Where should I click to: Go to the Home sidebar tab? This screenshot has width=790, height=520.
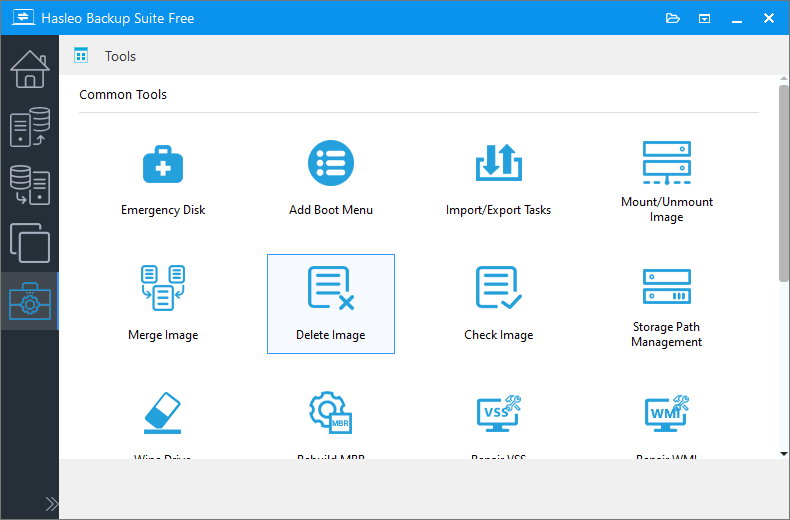click(30, 69)
